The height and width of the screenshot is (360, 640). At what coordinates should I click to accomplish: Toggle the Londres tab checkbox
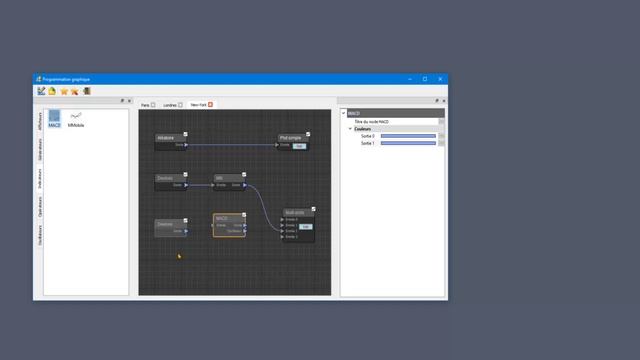[180, 105]
